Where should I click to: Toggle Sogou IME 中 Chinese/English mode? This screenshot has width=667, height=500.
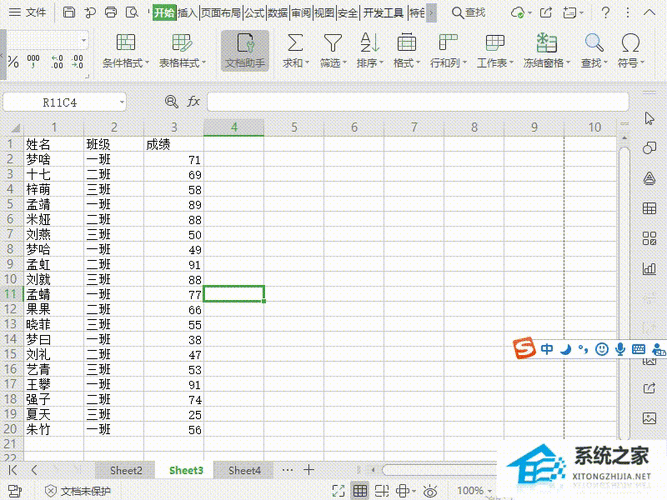tap(547, 349)
